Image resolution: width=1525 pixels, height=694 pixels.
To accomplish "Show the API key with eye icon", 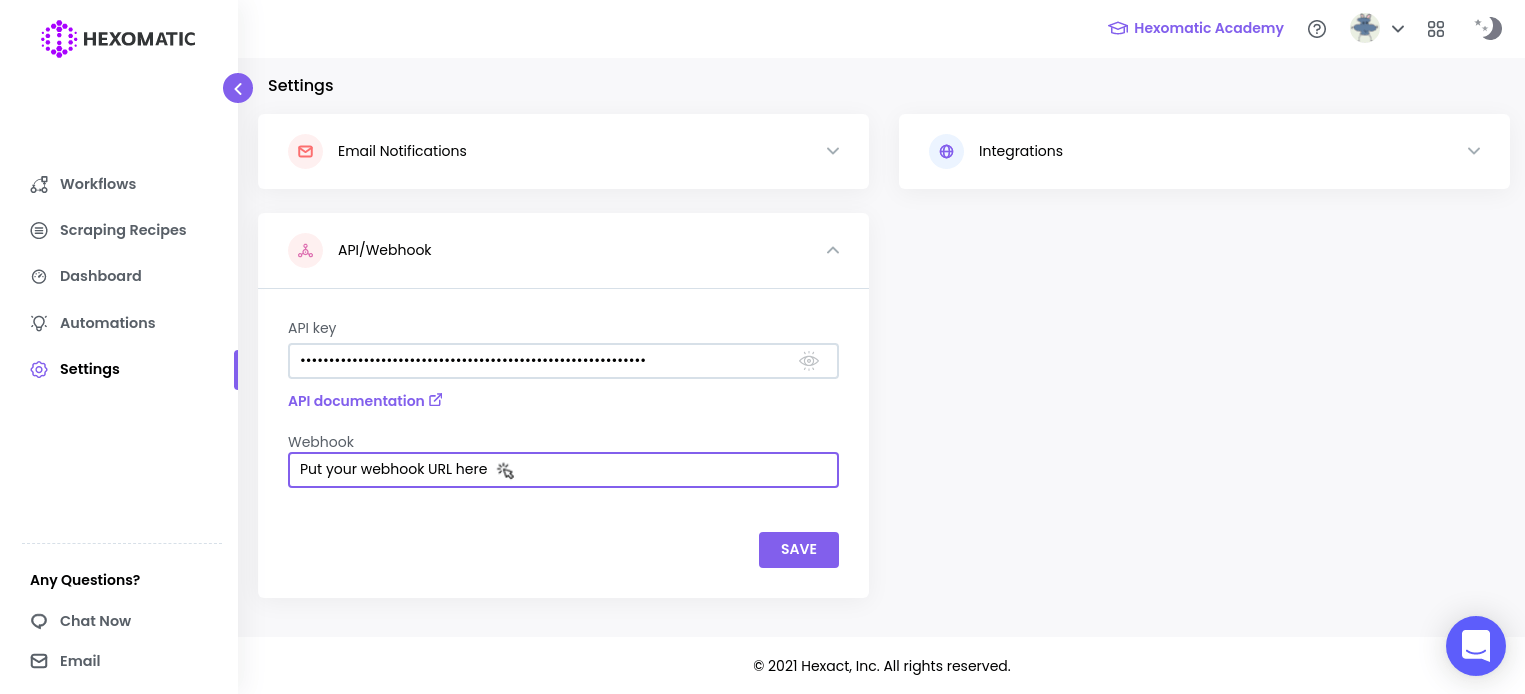I will click(x=809, y=361).
